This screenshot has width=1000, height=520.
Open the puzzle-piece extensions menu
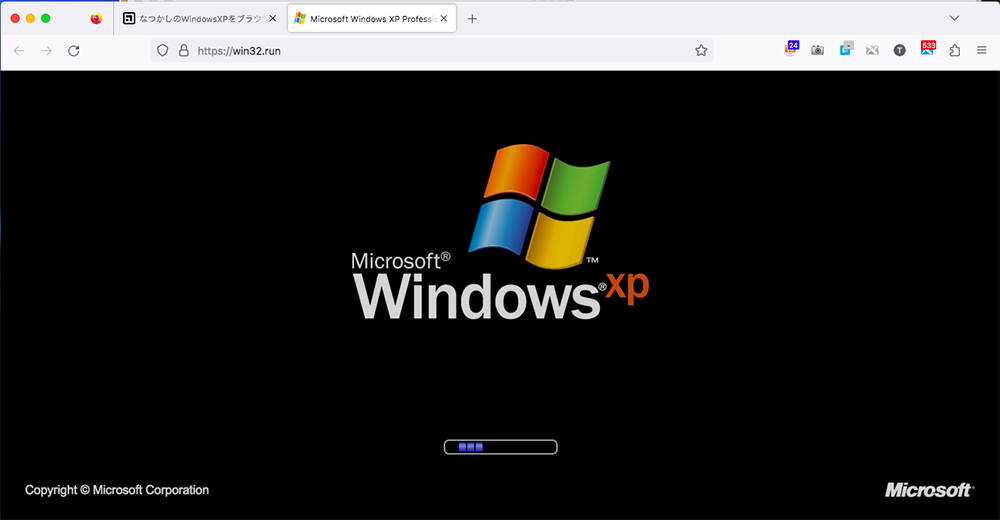point(955,50)
